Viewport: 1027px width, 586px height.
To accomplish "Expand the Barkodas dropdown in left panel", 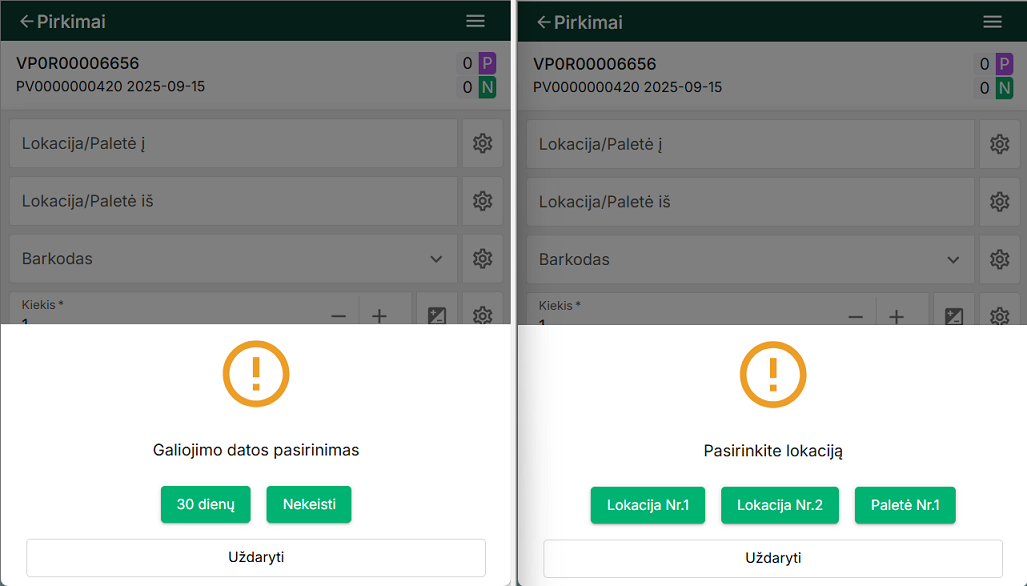I will pyautogui.click(x=436, y=259).
